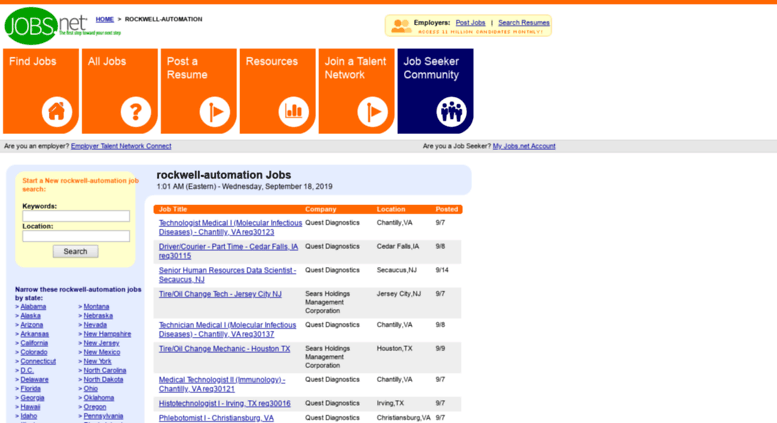Narrow jobs to Nevada
The height and width of the screenshot is (423, 777).
click(95, 325)
